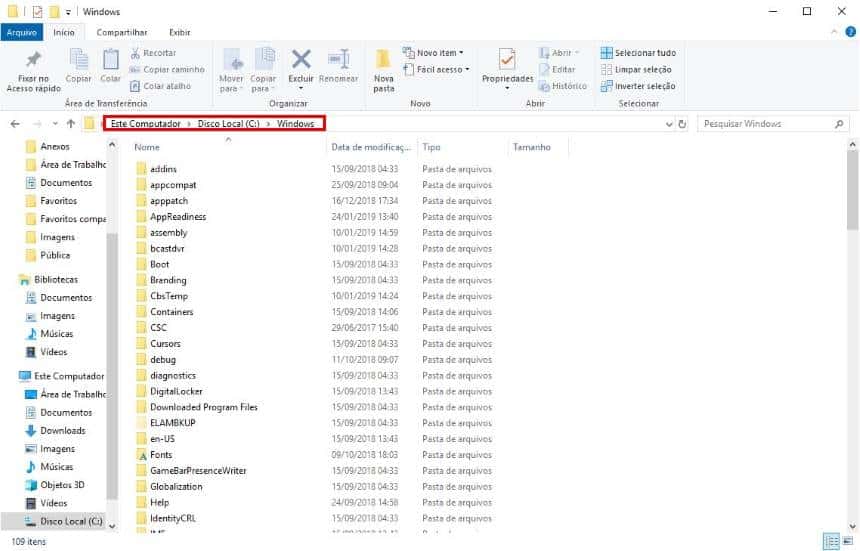Click the Excluir X icon
The image size is (860, 551).
pos(301,59)
